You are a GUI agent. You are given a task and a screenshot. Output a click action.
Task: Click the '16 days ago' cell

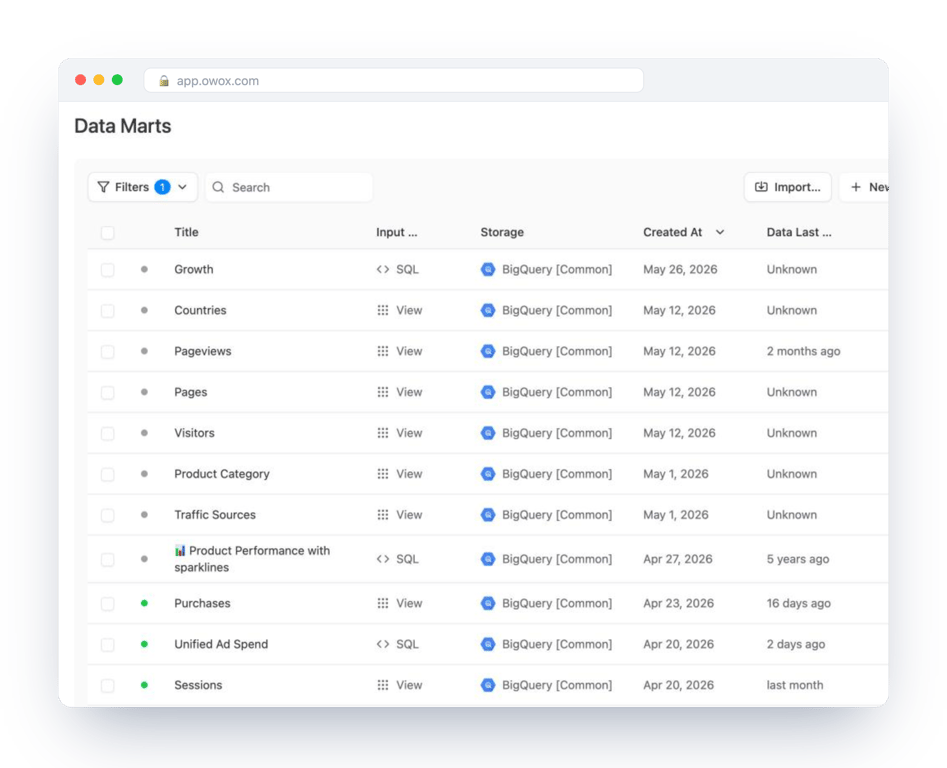(x=798, y=603)
